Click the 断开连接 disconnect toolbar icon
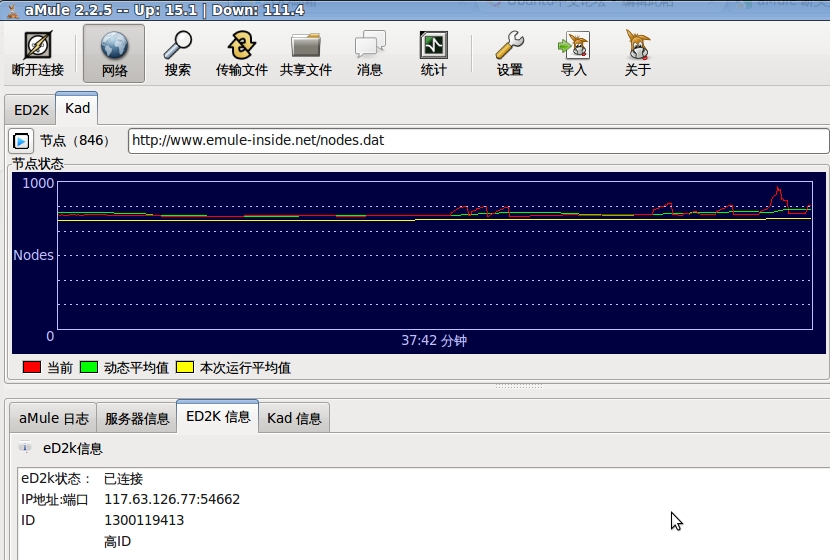 click(x=38, y=53)
